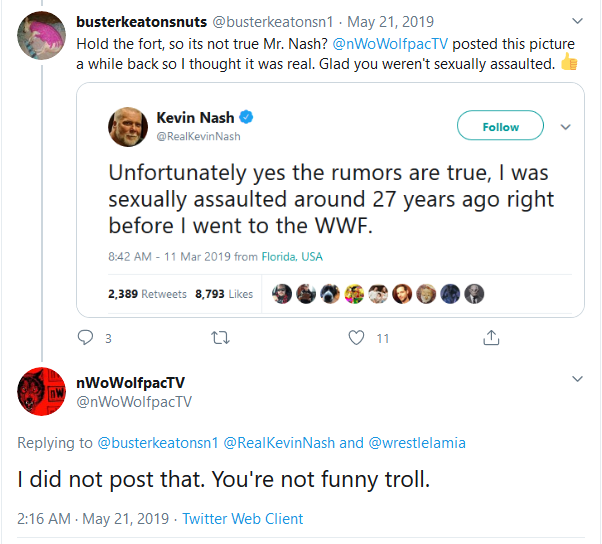Retweet the busterkeatonsnuts tweet
The image size is (602, 544).
point(221,338)
